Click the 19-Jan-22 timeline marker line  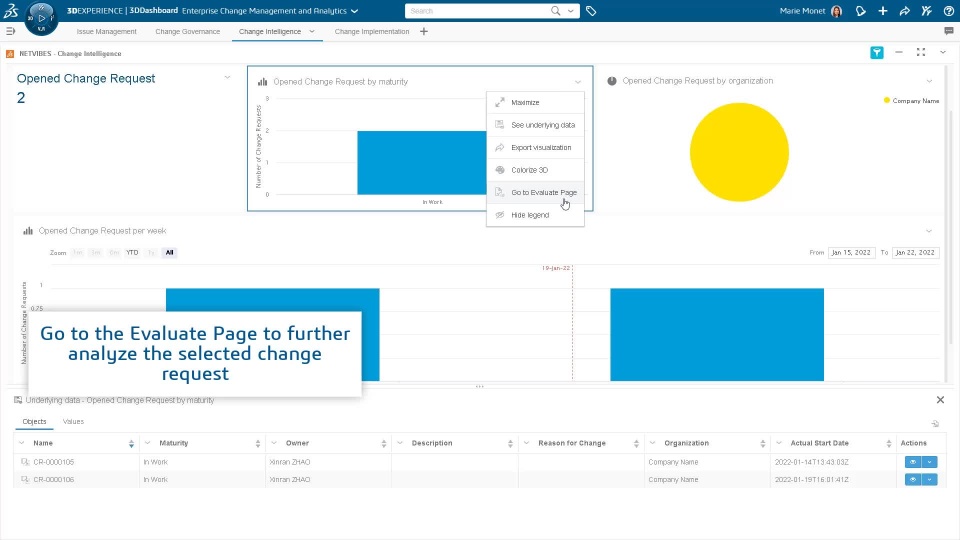(572, 323)
